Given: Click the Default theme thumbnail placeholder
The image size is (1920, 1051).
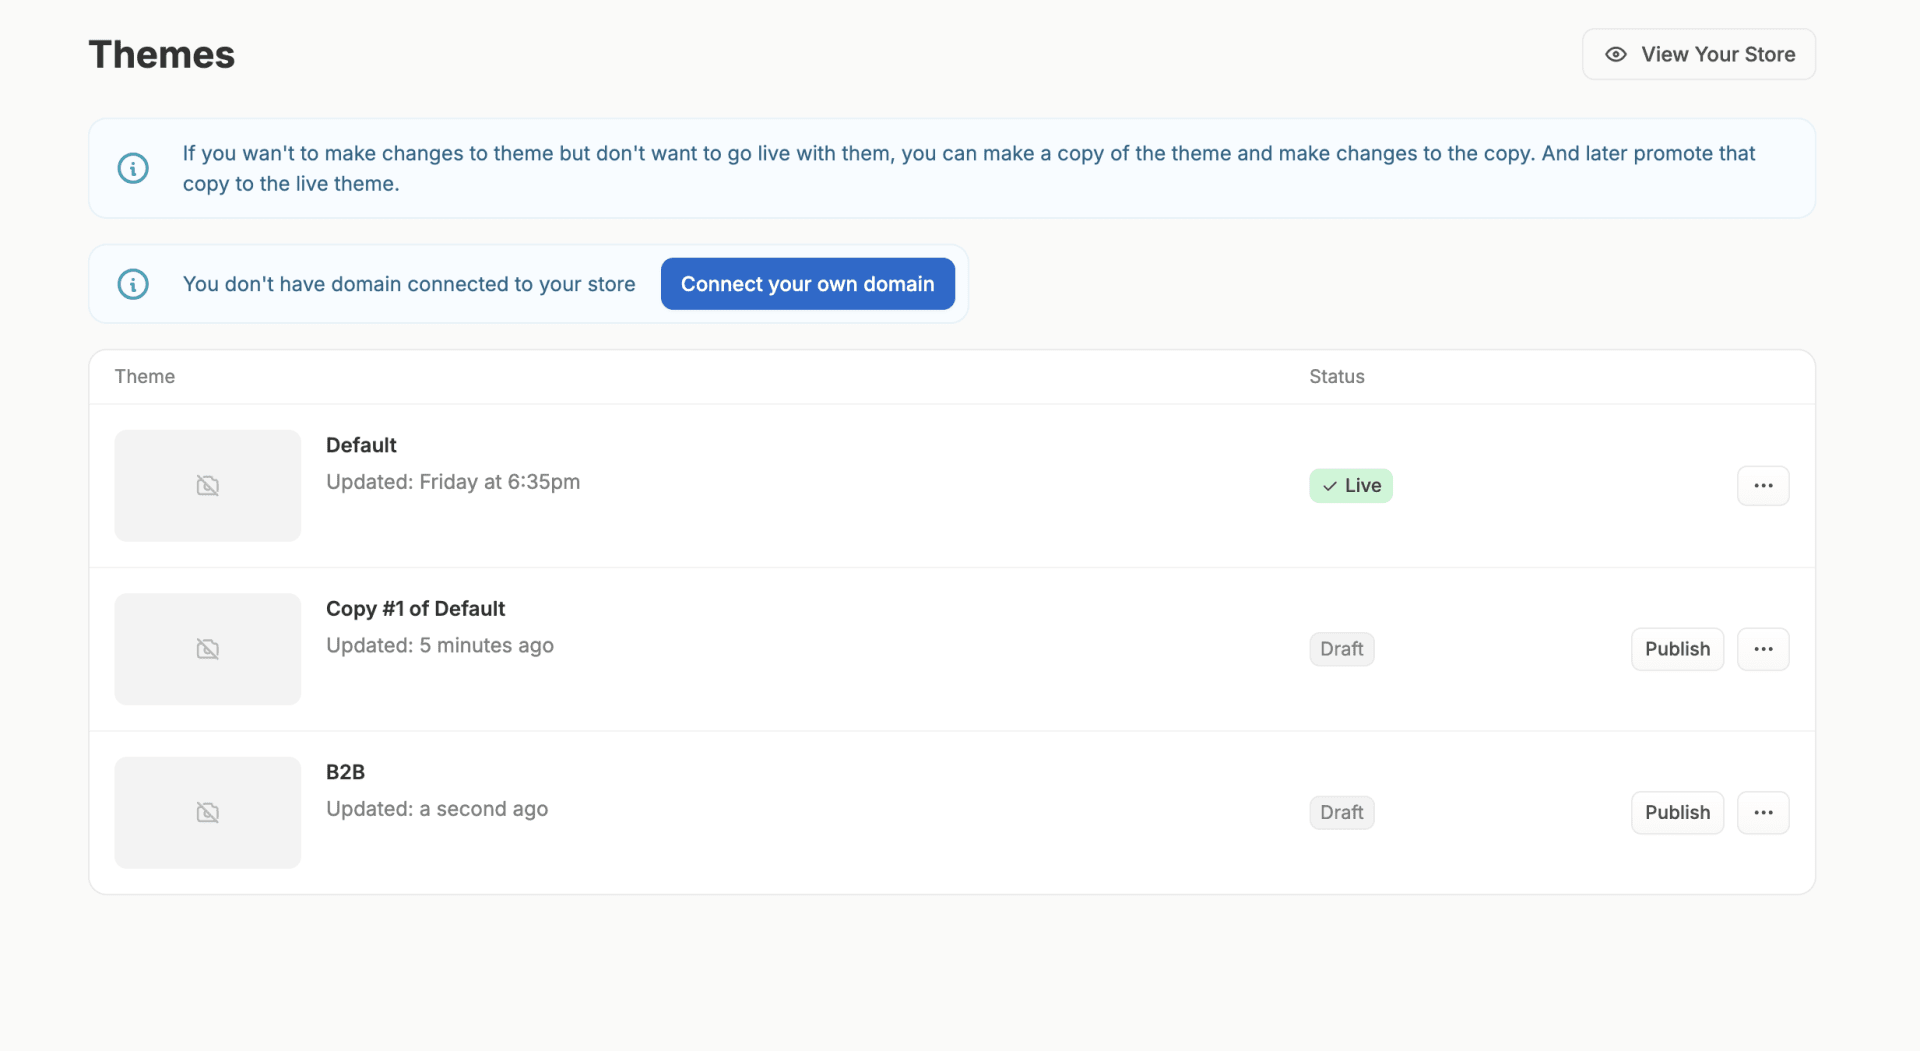Looking at the screenshot, I should point(208,486).
